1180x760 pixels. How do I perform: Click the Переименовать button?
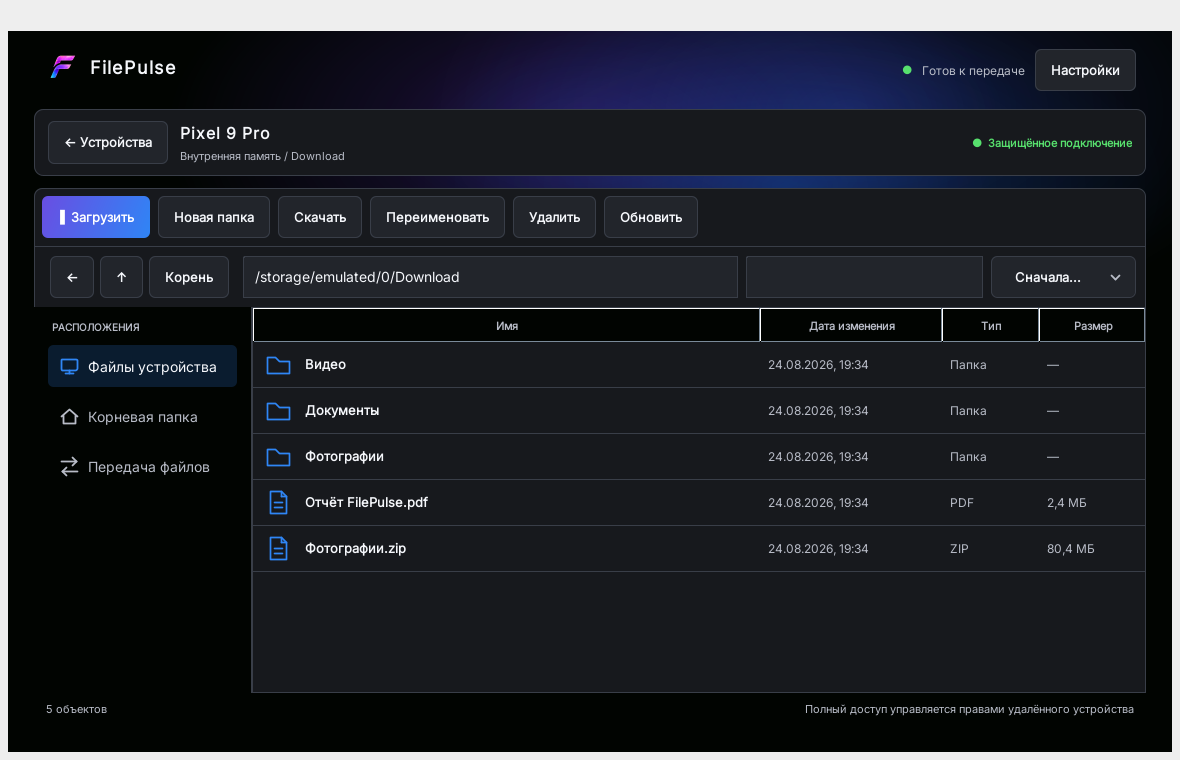437,217
